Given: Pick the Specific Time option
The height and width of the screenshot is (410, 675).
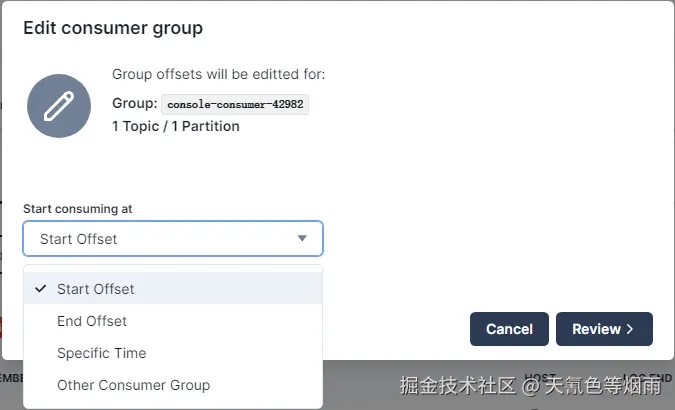Looking at the screenshot, I should (173, 353).
